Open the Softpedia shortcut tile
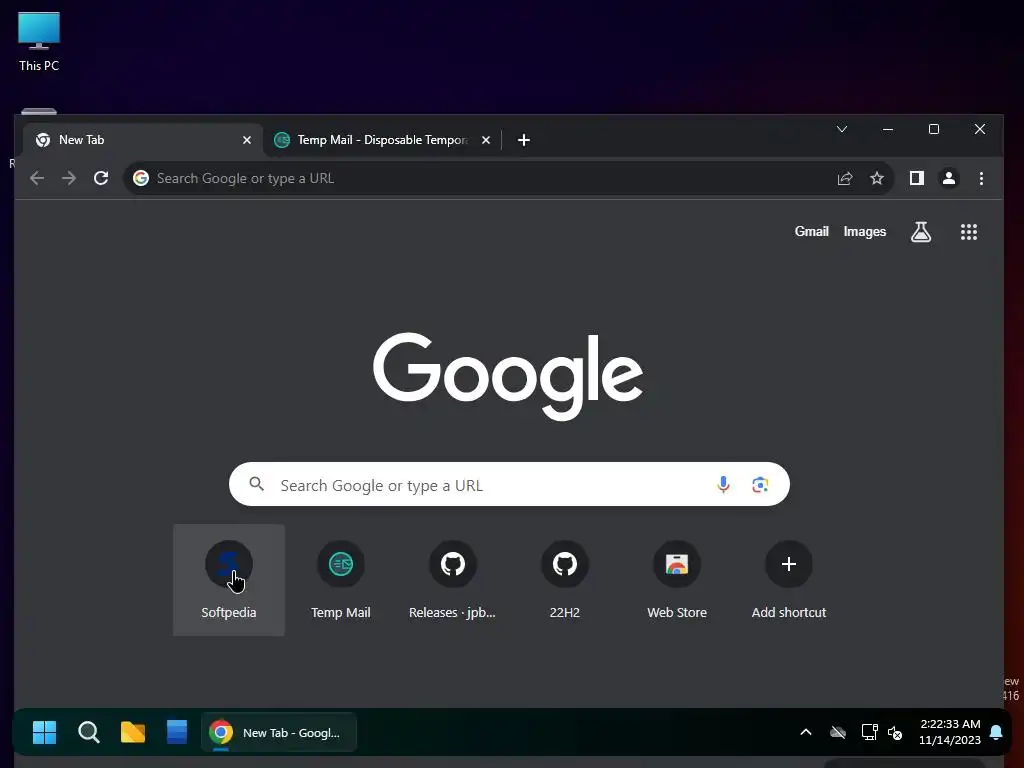The width and height of the screenshot is (1024, 768). [229, 579]
